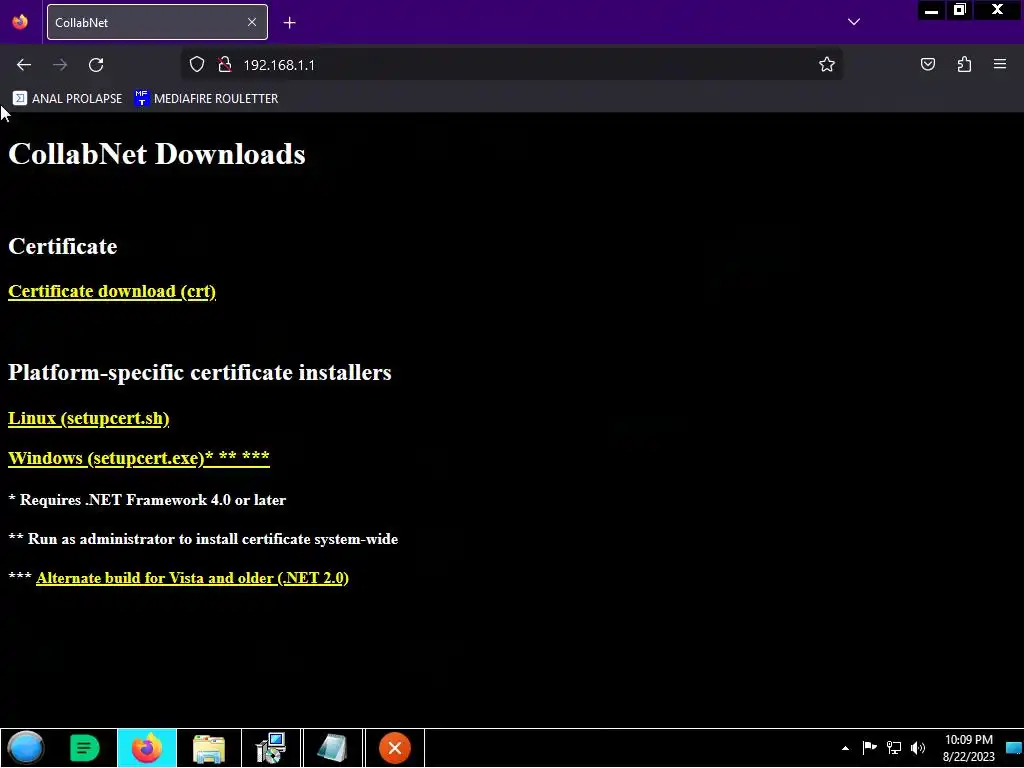Open the Start menu orb

tap(25, 748)
